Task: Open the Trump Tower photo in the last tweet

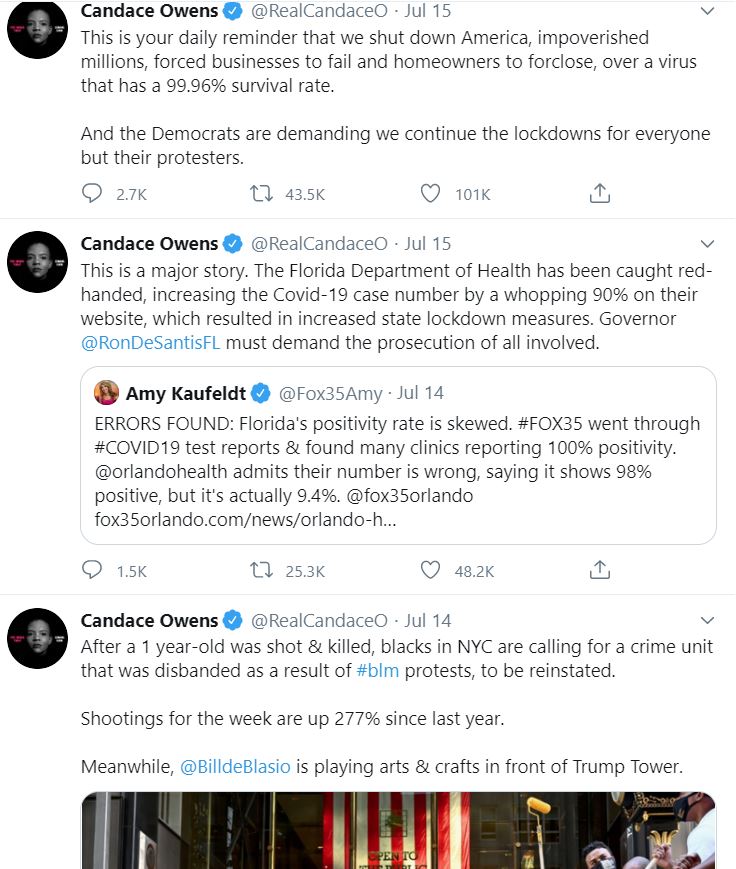Action: 398,830
